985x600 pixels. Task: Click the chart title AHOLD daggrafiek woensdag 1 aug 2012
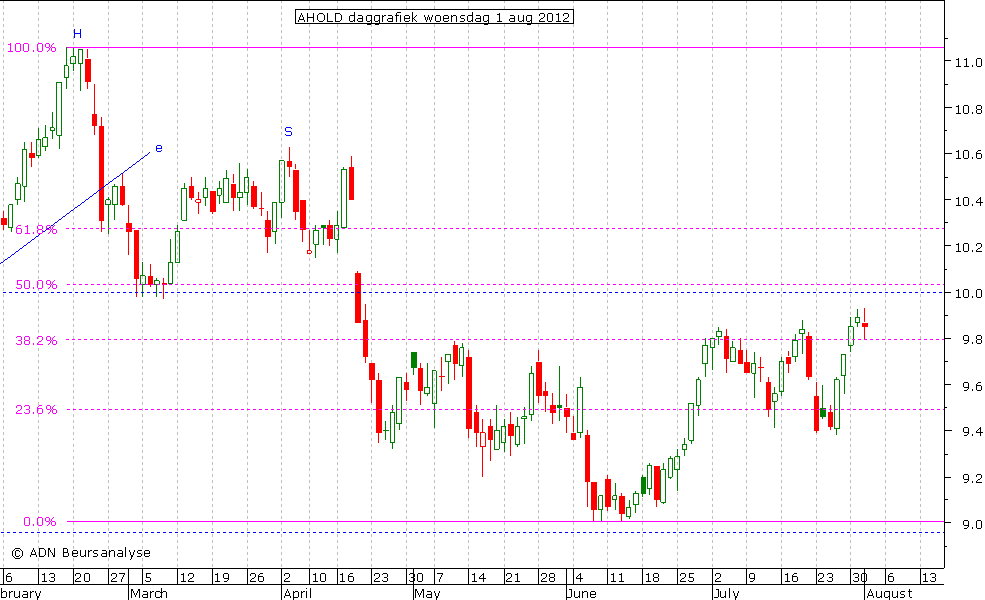(x=434, y=18)
